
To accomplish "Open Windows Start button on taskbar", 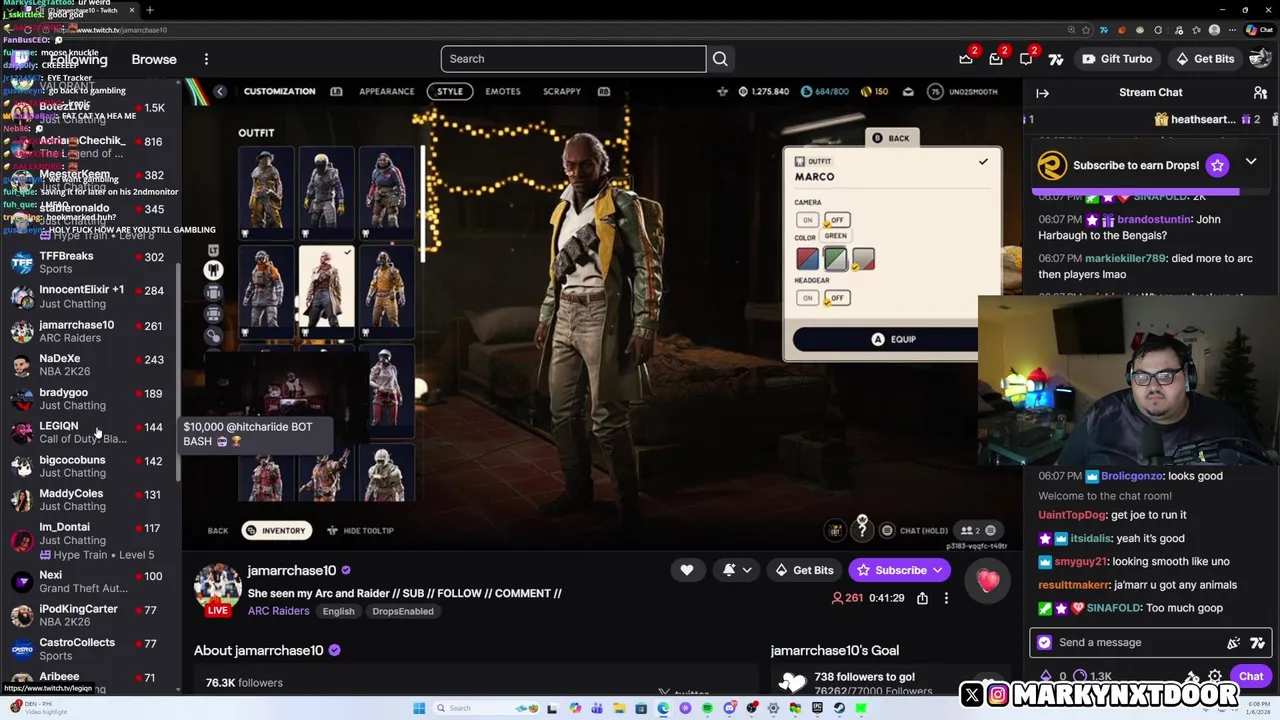I will click(419, 708).
